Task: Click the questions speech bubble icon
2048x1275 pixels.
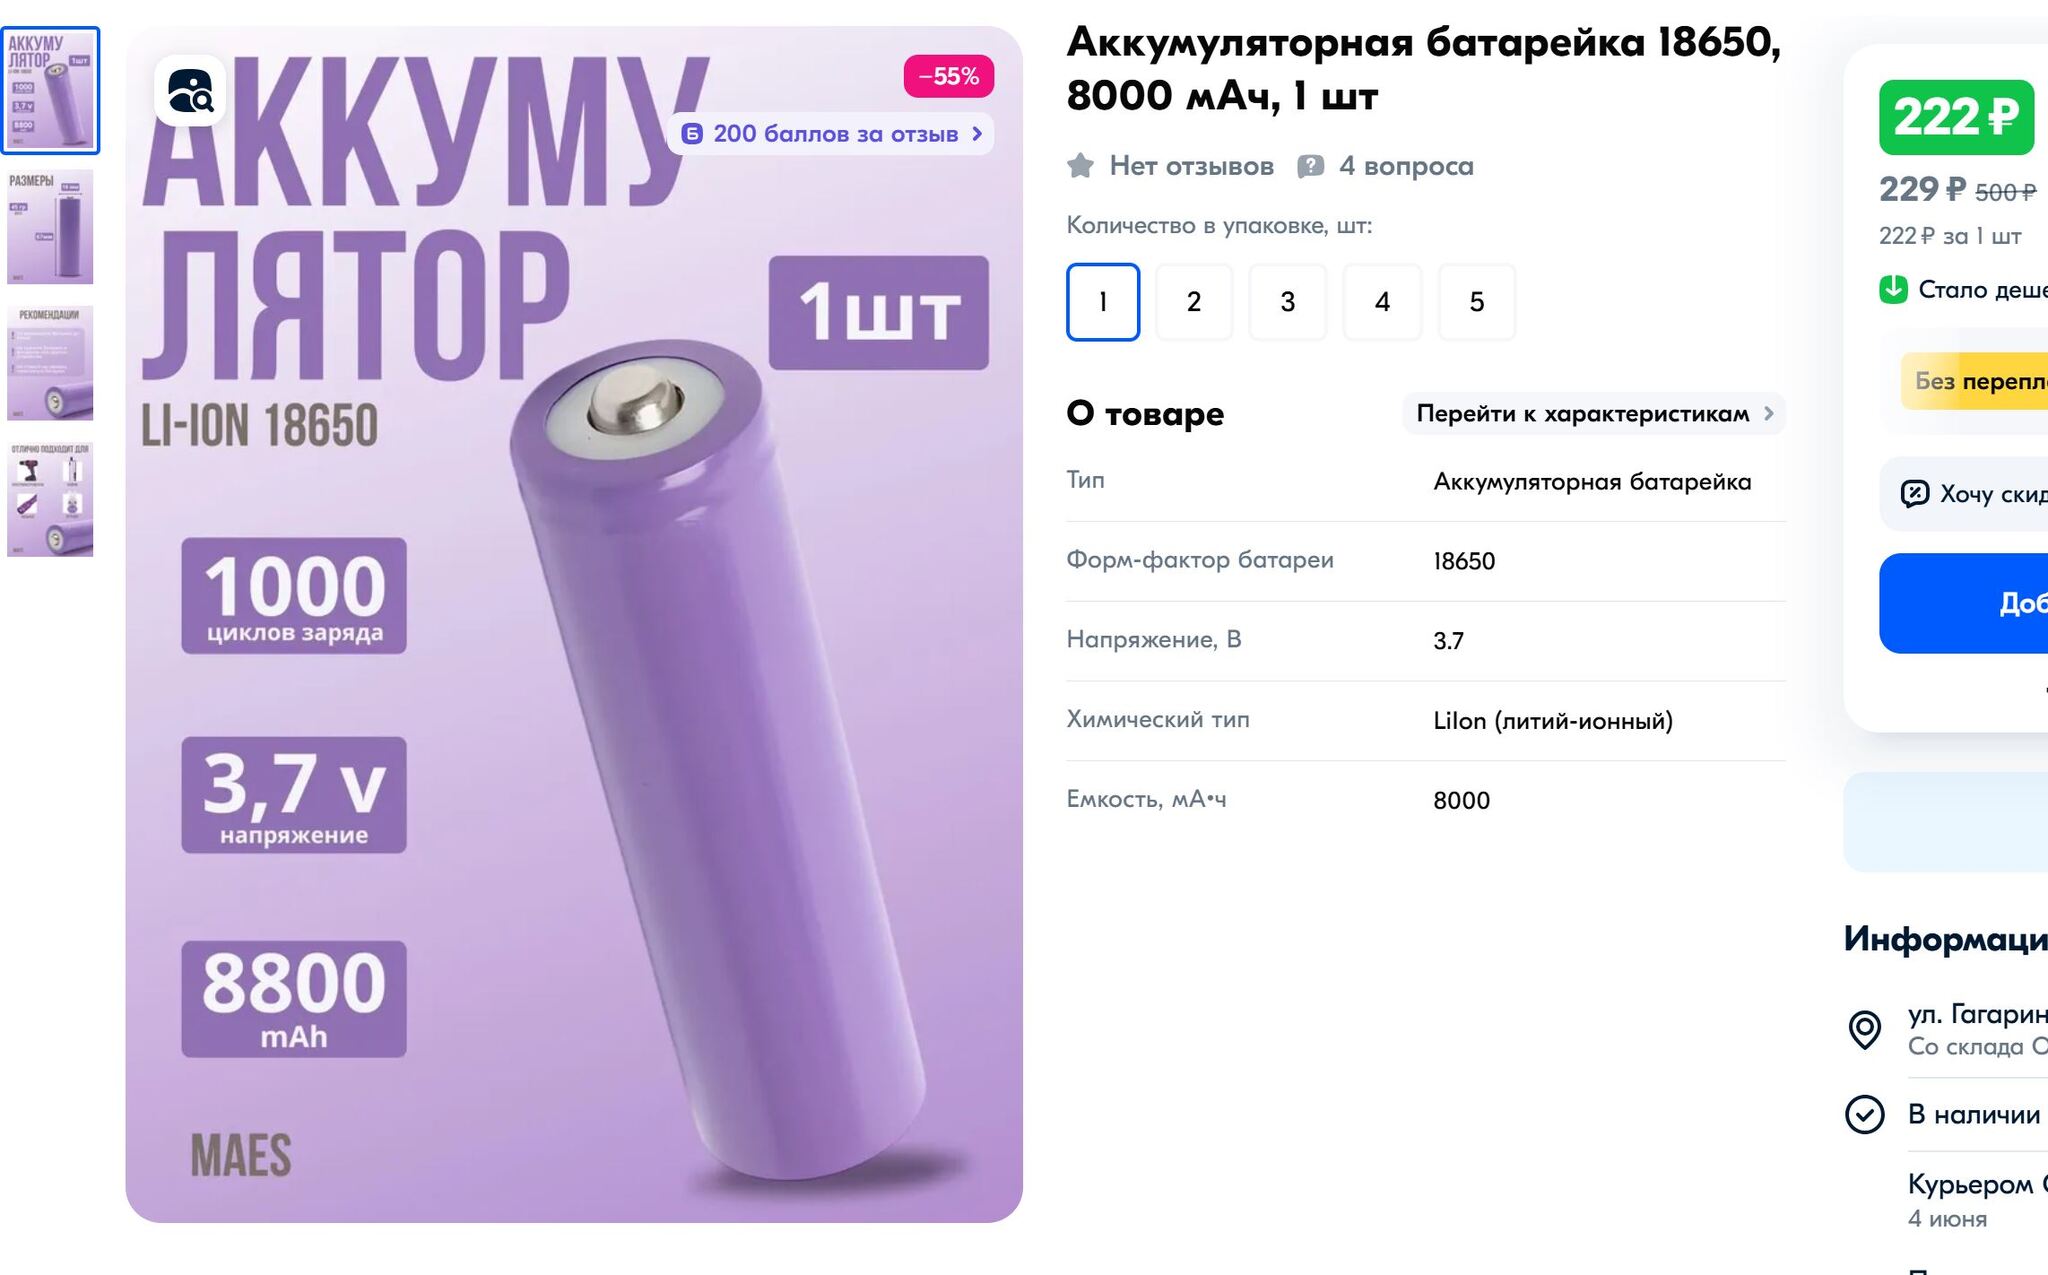Action: pos(1310,166)
